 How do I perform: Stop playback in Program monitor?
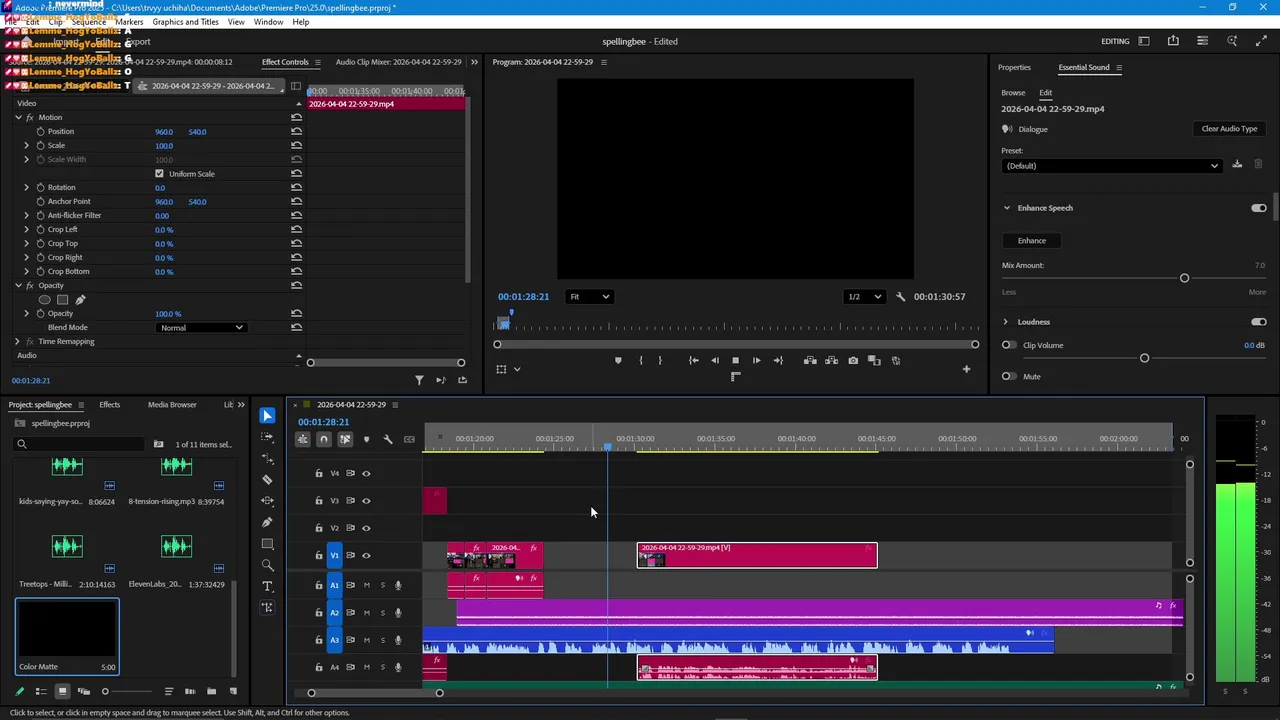(x=735, y=360)
